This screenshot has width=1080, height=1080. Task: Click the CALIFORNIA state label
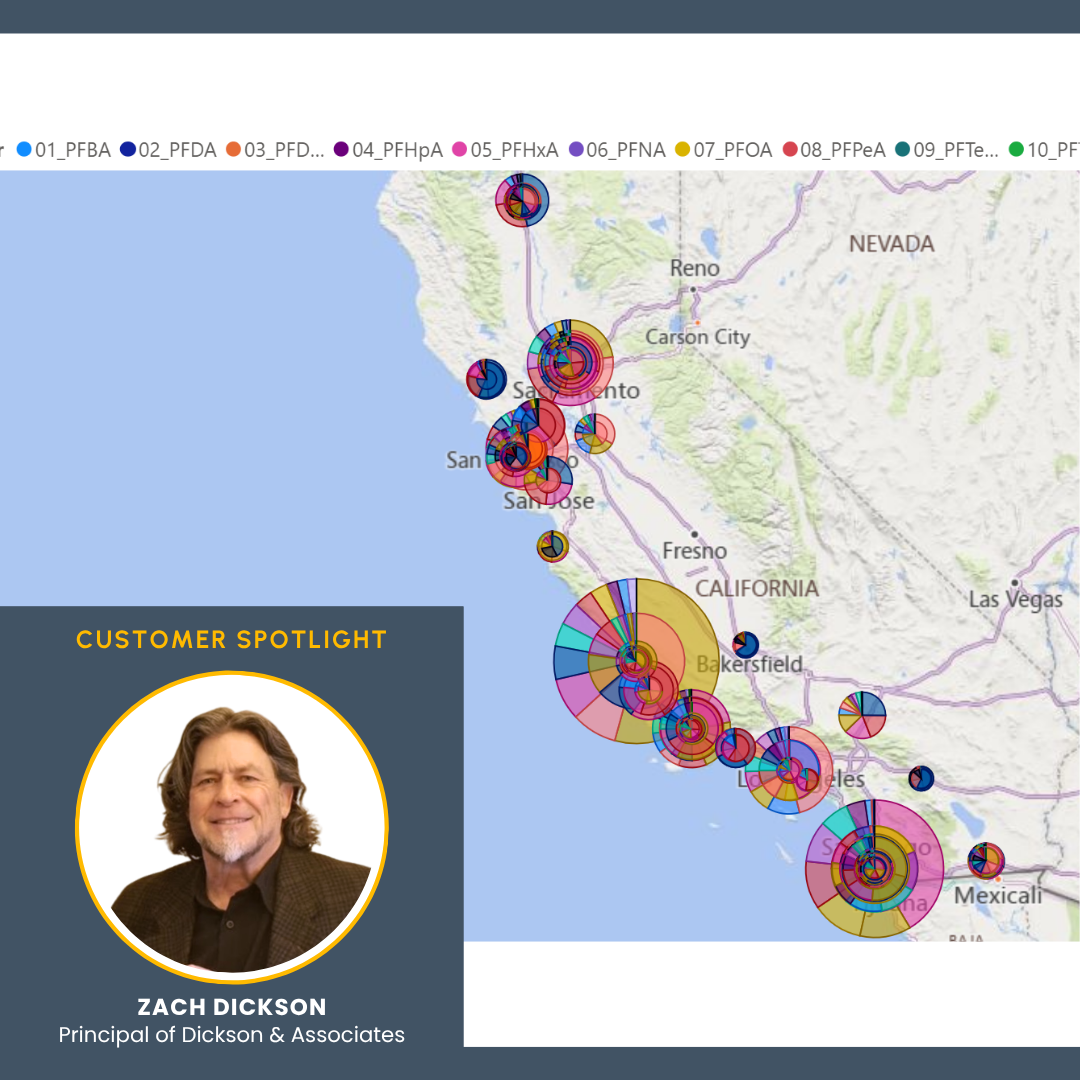[756, 588]
